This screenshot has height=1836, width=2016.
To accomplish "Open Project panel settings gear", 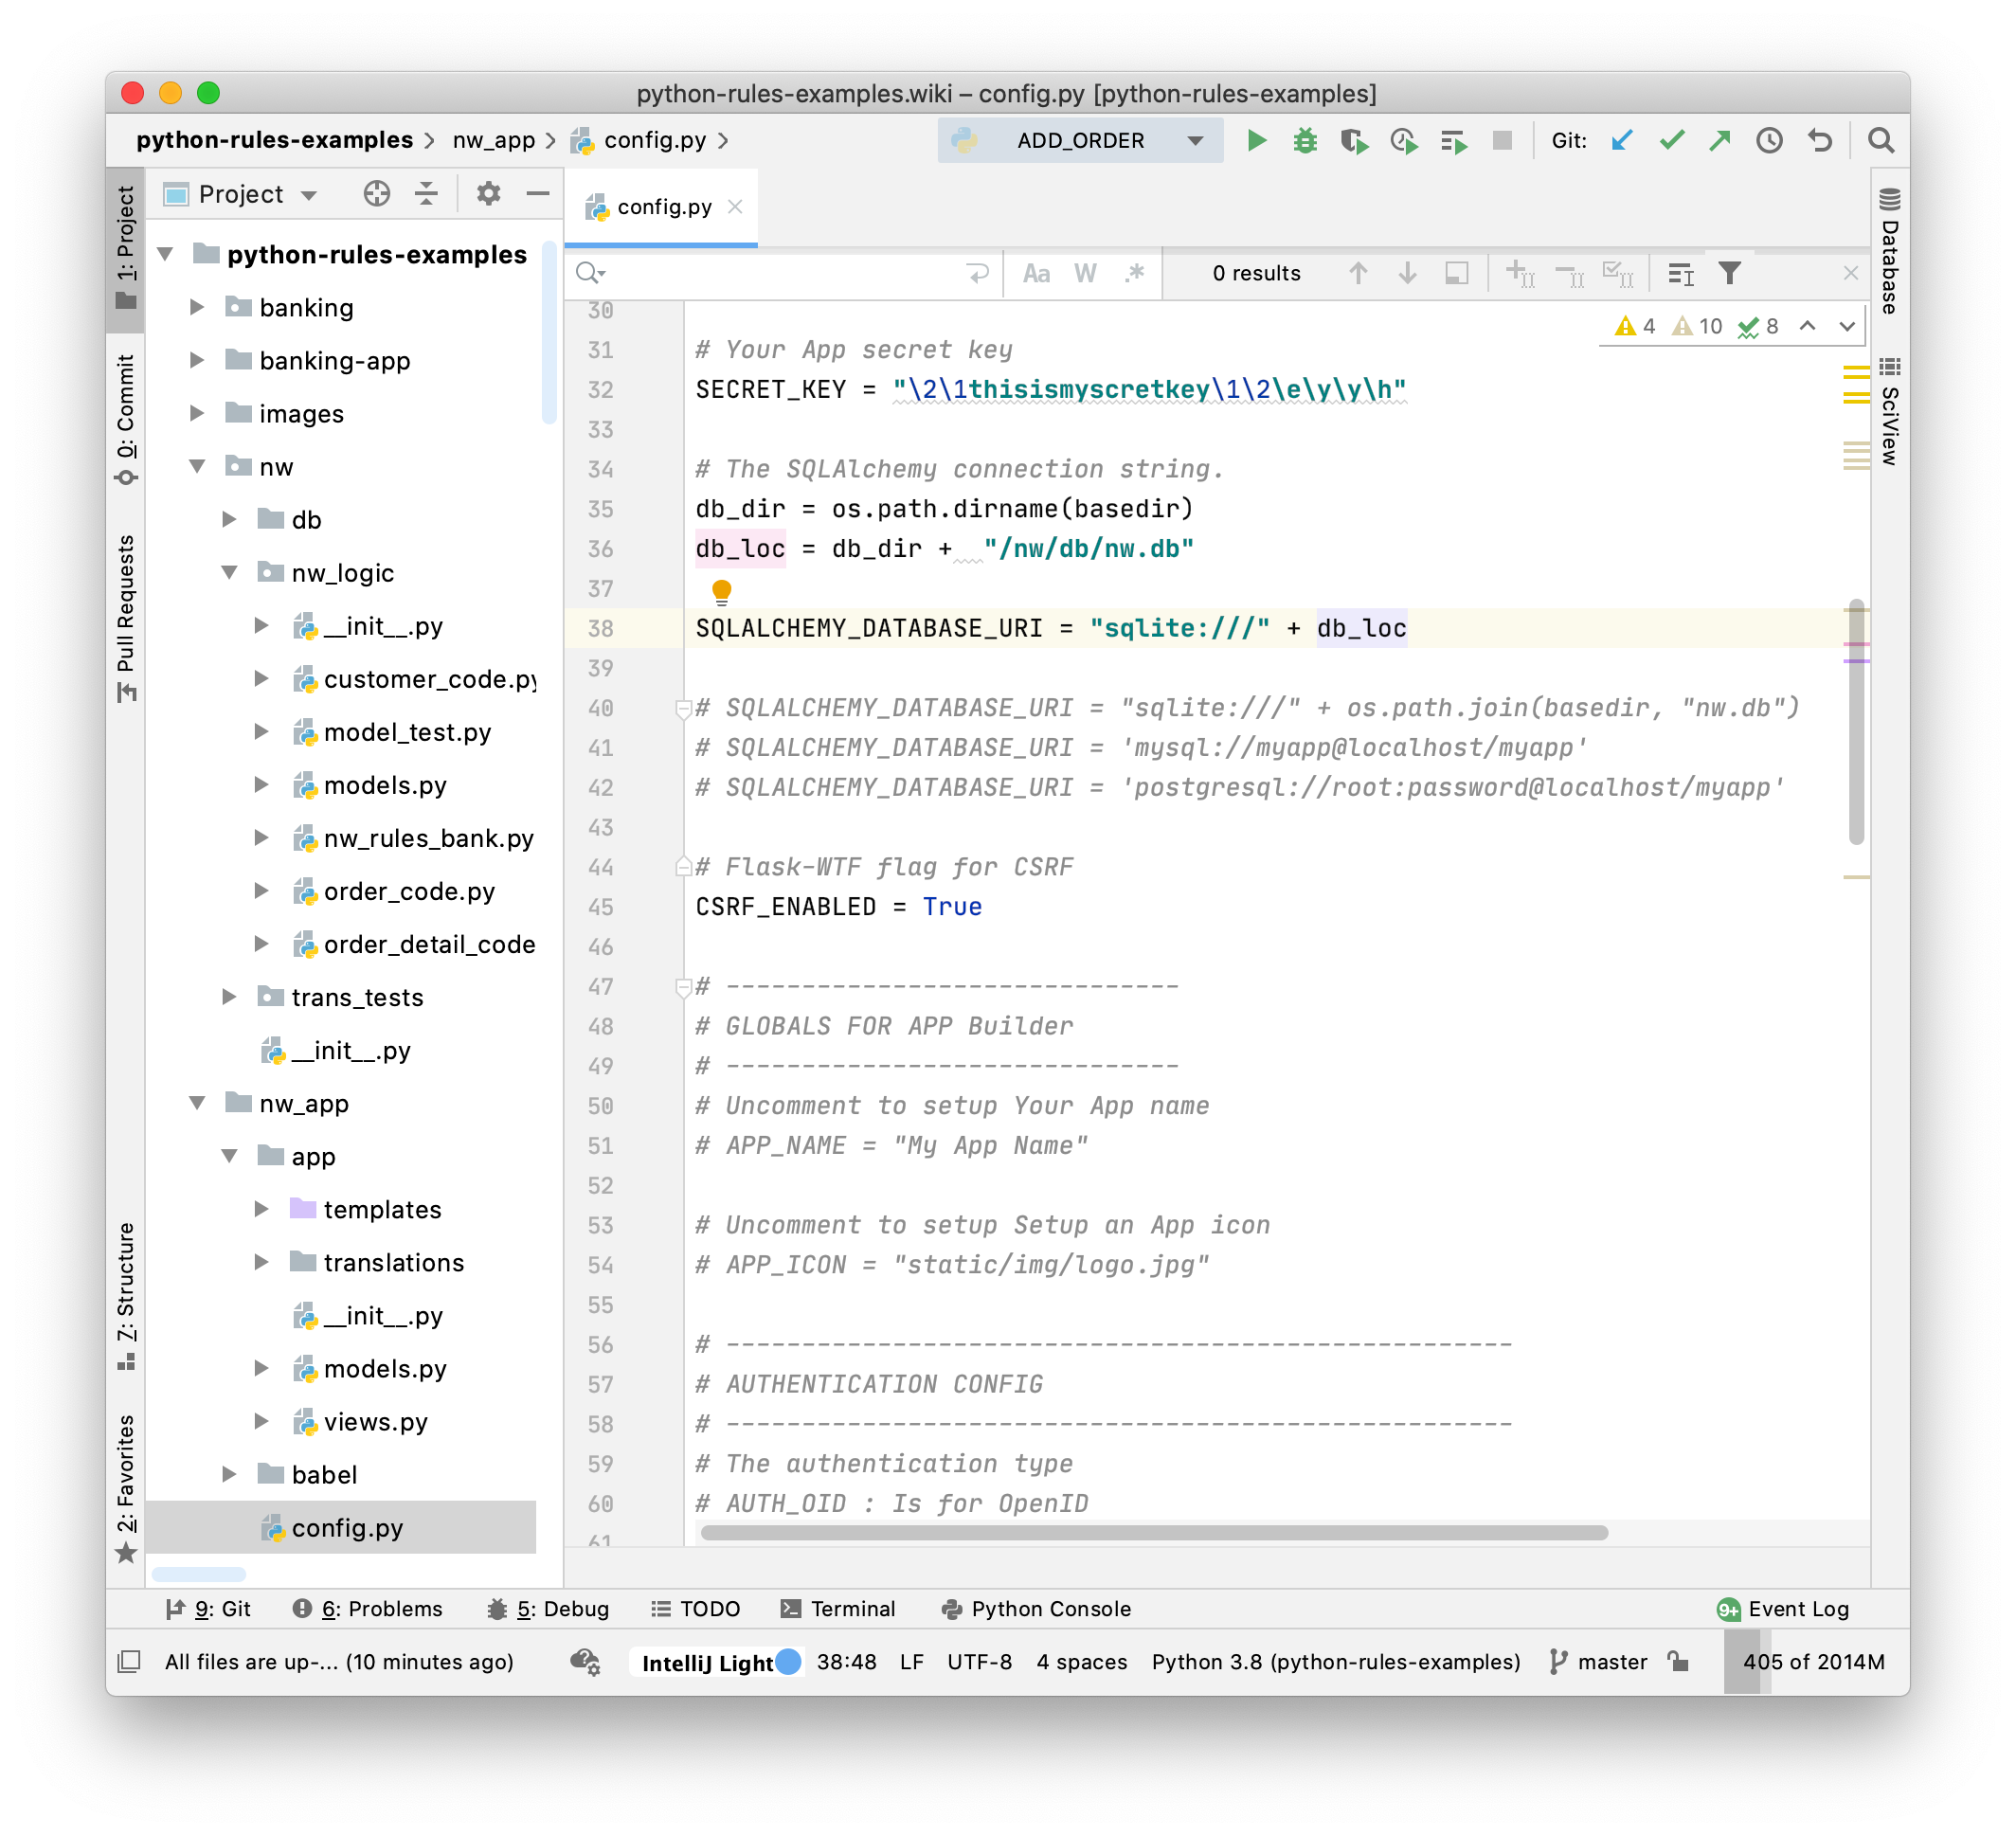I will coord(488,193).
